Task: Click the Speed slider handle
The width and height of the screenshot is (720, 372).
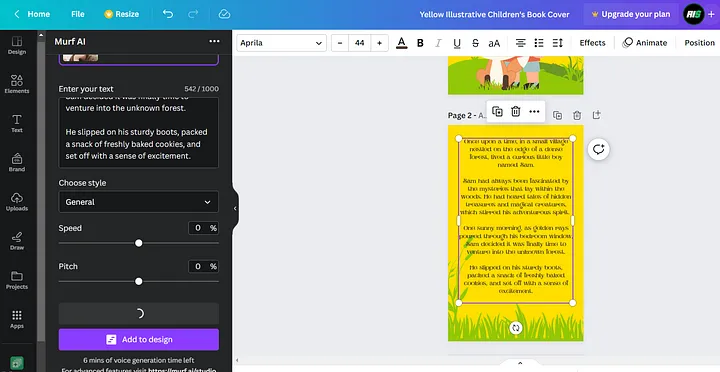Action: click(139, 243)
